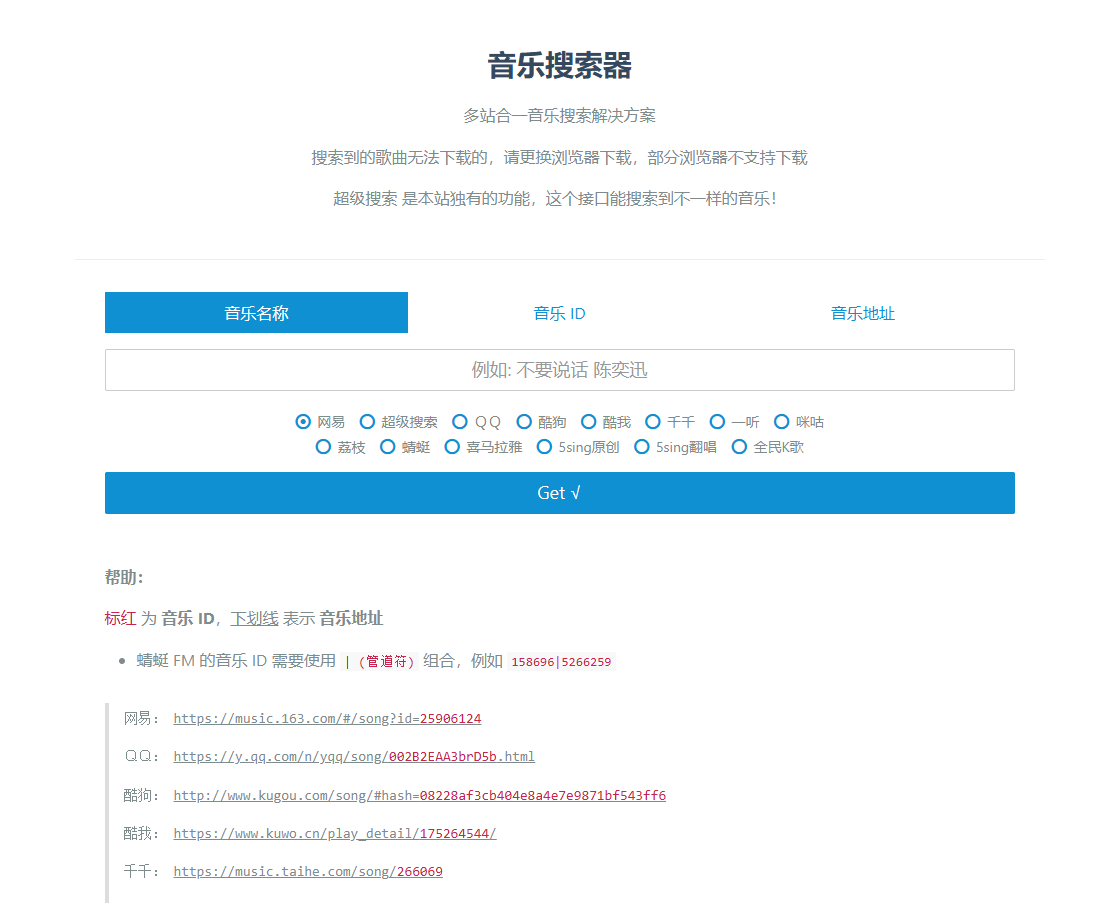
Task: Select the 千千 music source
Action: 653,421
